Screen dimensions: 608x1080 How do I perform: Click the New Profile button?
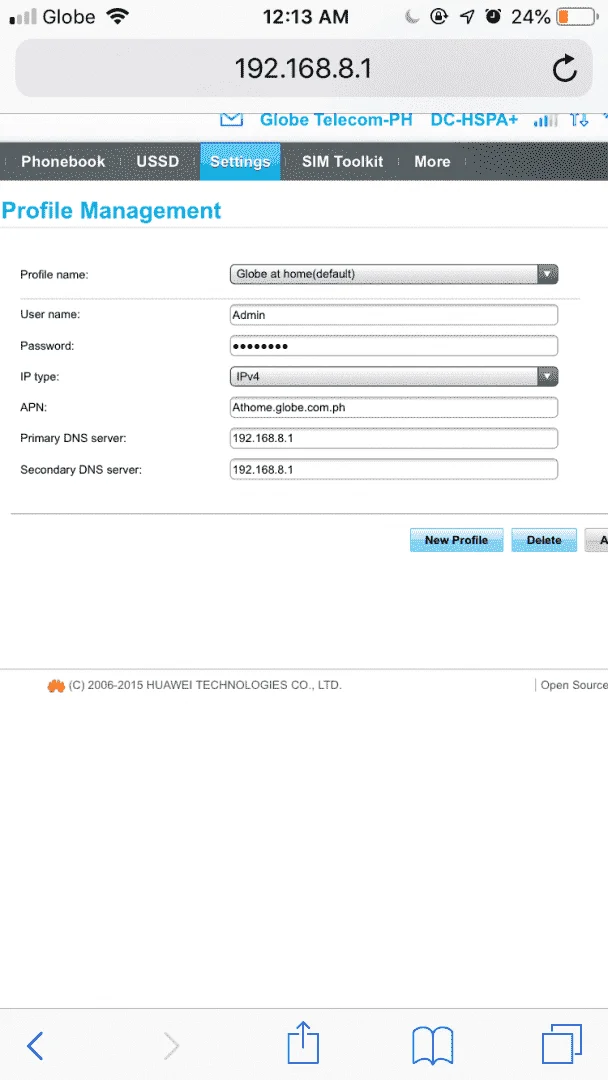pyautogui.click(x=457, y=540)
